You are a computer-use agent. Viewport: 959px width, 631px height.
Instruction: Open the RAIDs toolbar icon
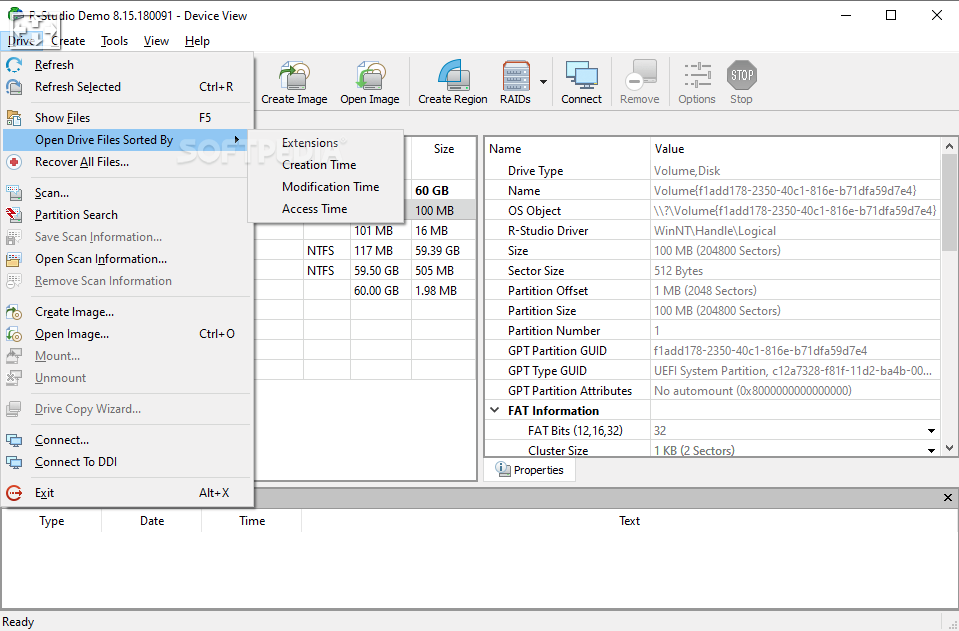(x=515, y=82)
